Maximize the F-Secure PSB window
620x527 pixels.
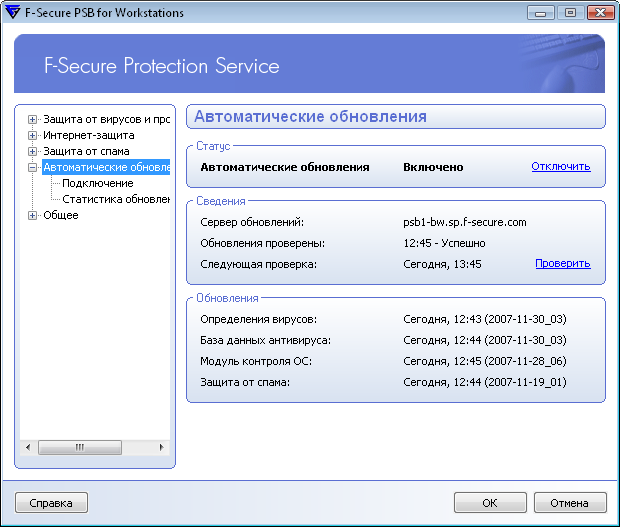pos(570,13)
